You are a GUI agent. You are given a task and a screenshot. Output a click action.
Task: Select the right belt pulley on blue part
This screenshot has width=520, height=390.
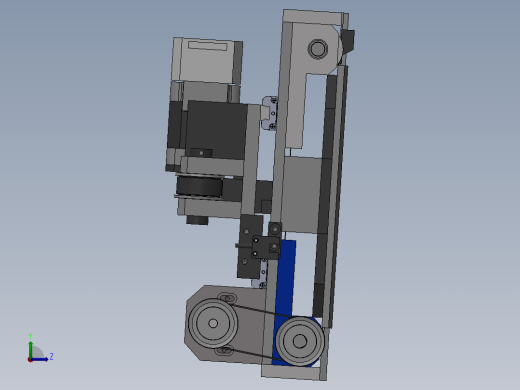coord(300,341)
